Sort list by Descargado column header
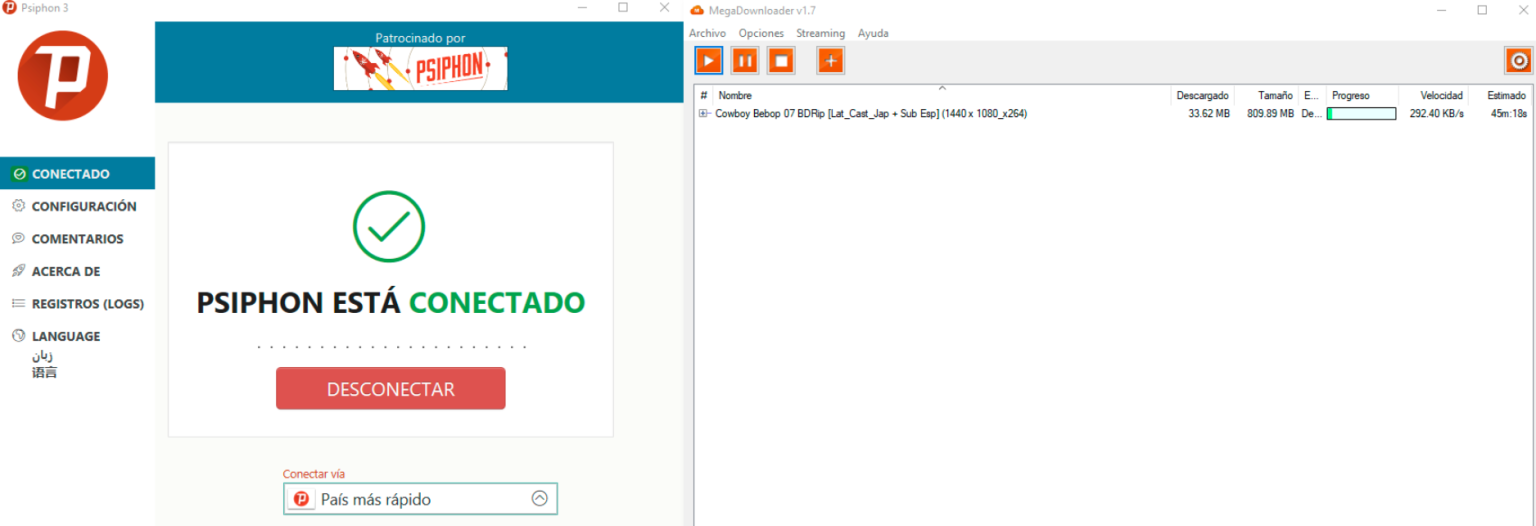The height and width of the screenshot is (526, 1536). (x=1203, y=96)
